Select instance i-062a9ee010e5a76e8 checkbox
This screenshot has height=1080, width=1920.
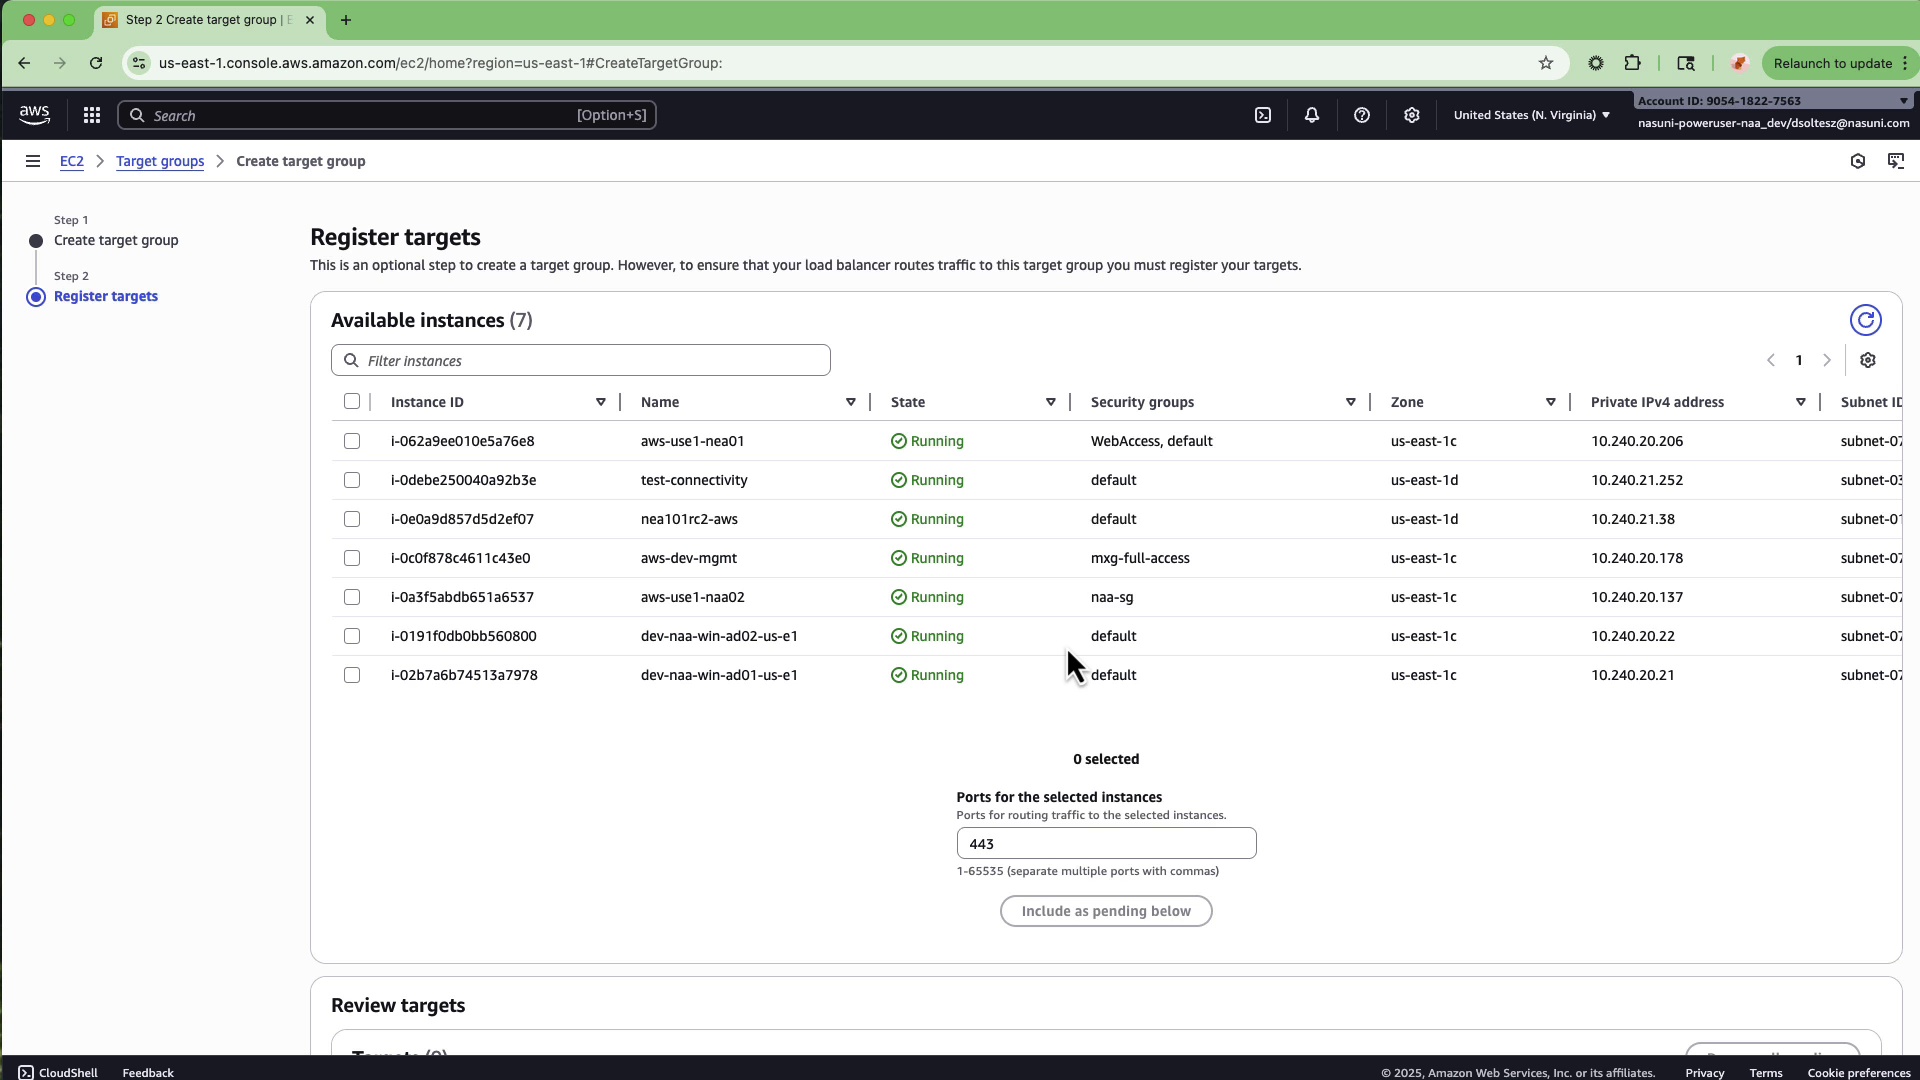(352, 441)
